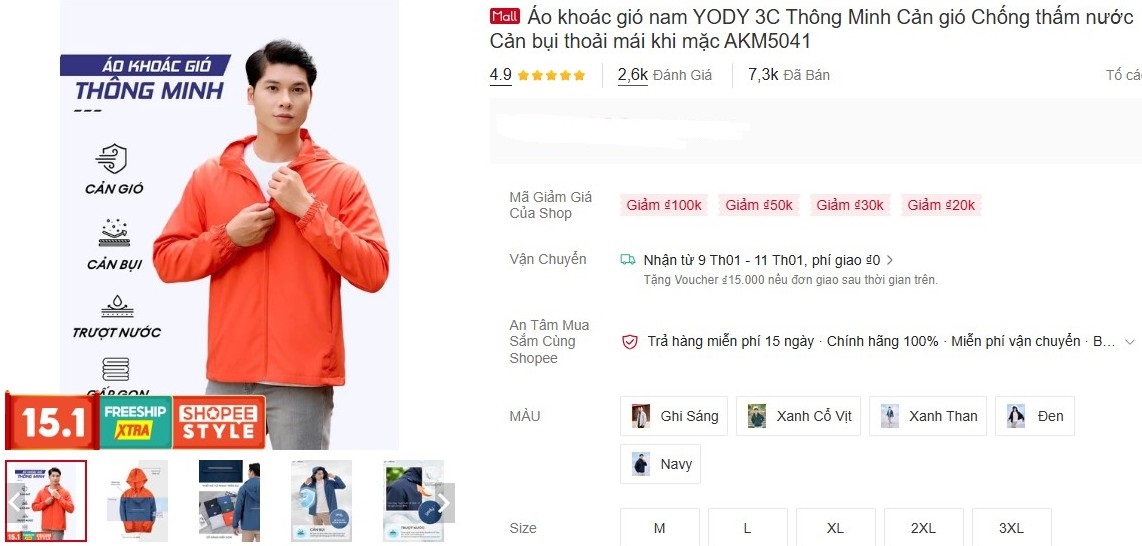Image resolution: width=1142 pixels, height=546 pixels.
Task: Click the delivery truck shipping icon
Action: 628,259
